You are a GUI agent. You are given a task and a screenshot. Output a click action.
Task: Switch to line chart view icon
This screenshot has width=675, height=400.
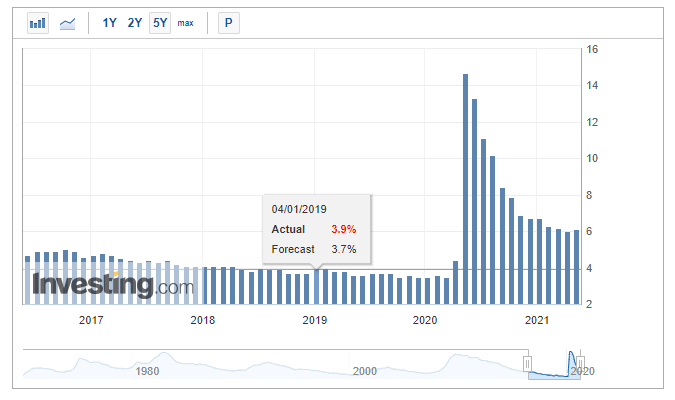point(68,23)
